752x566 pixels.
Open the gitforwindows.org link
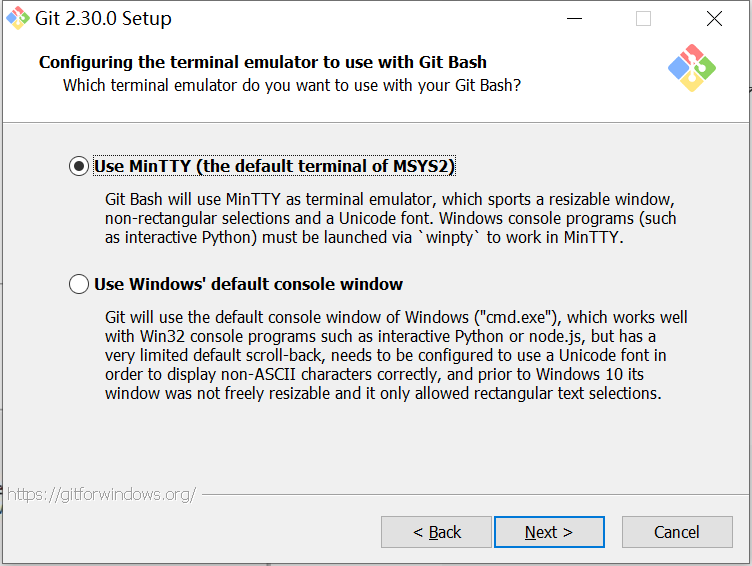pos(100,494)
